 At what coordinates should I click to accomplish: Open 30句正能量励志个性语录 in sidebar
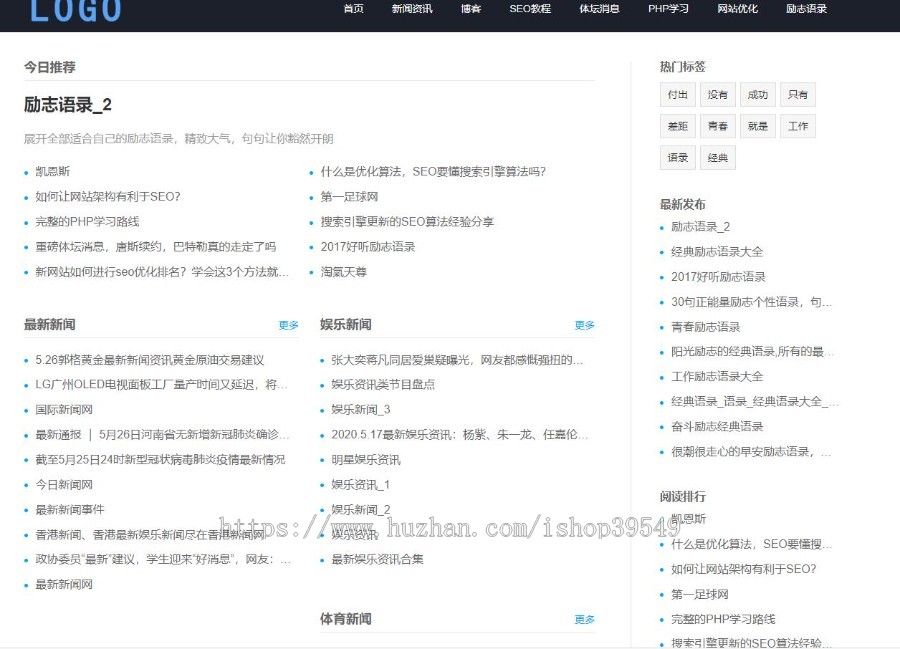click(x=751, y=302)
